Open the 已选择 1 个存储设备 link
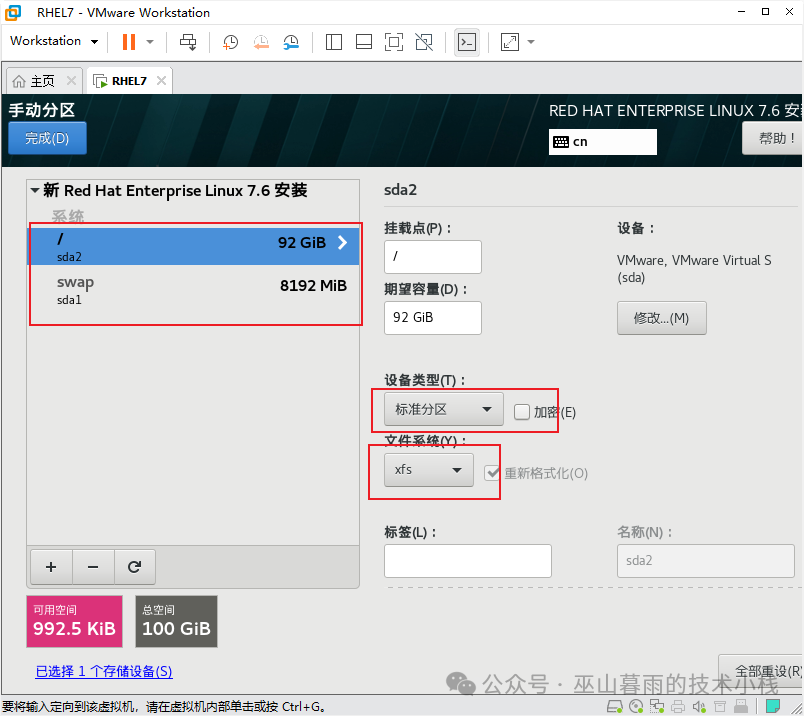 [104, 671]
